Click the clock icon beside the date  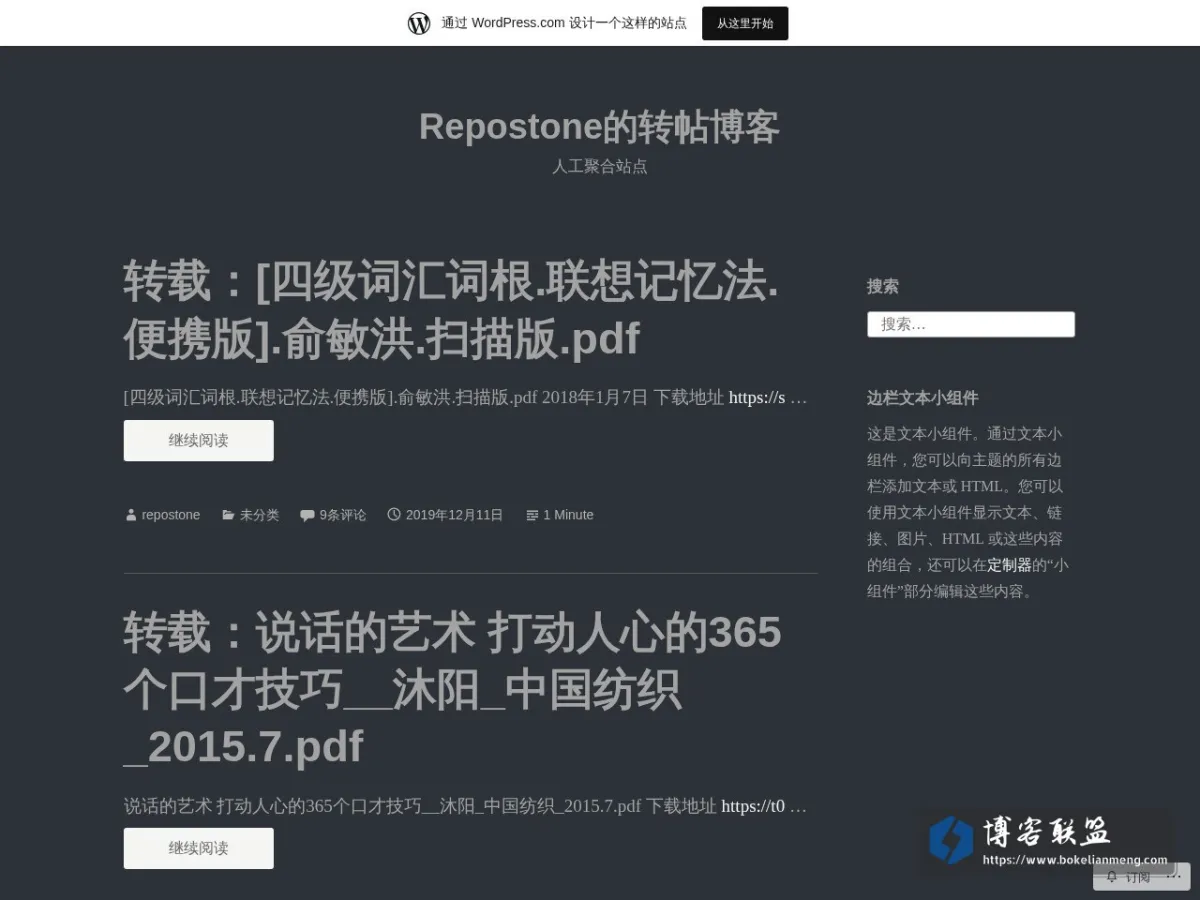pos(394,514)
